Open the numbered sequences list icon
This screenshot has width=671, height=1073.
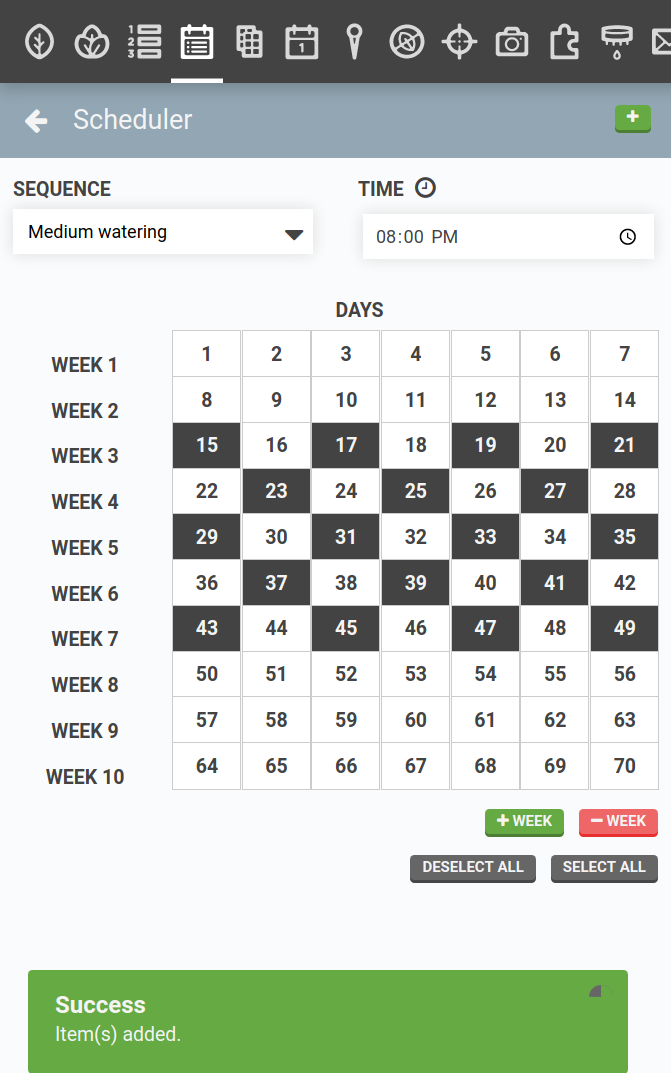pos(144,42)
